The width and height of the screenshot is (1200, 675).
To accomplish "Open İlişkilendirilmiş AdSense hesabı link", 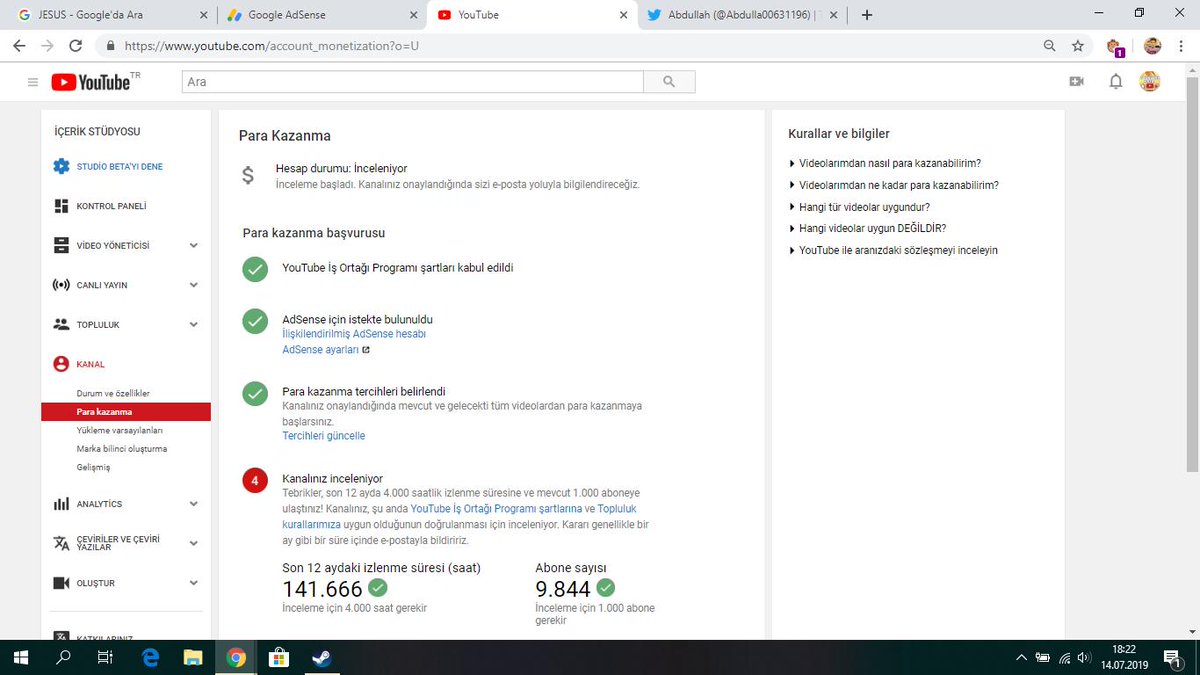I will [x=354, y=334].
